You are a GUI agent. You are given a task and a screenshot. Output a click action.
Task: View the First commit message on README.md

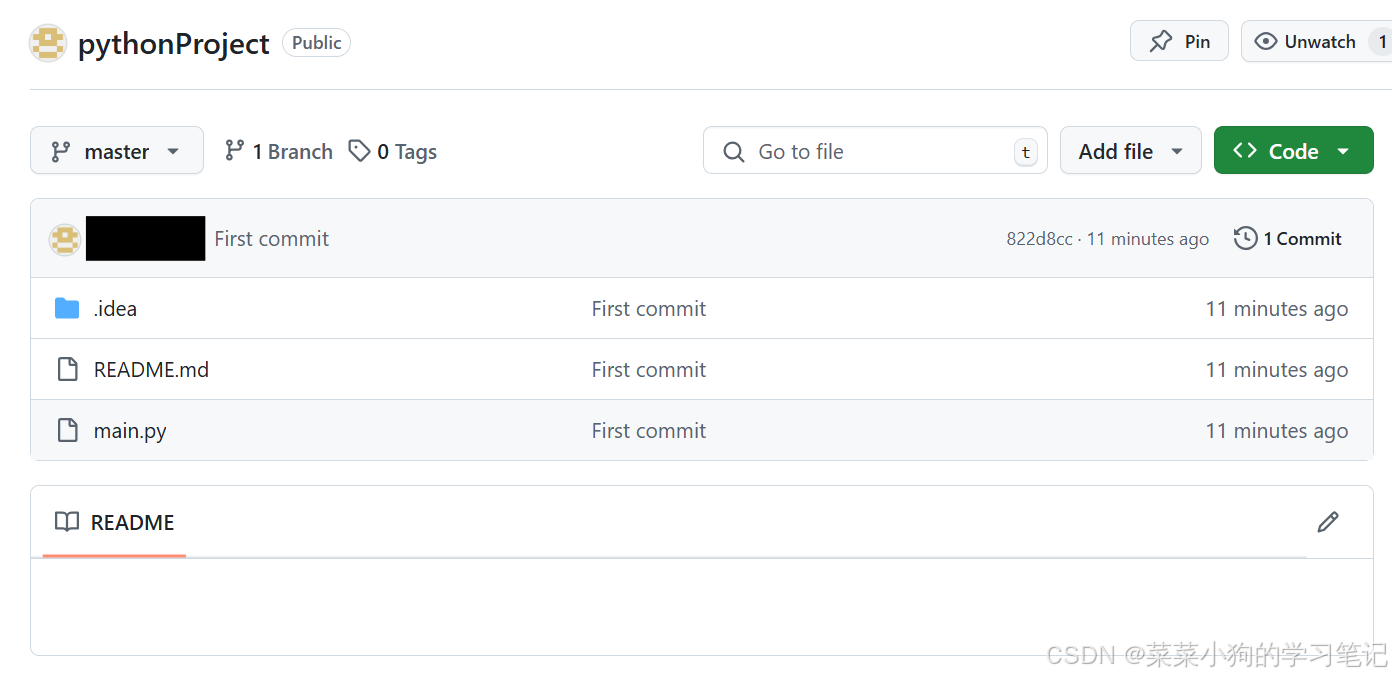point(648,370)
